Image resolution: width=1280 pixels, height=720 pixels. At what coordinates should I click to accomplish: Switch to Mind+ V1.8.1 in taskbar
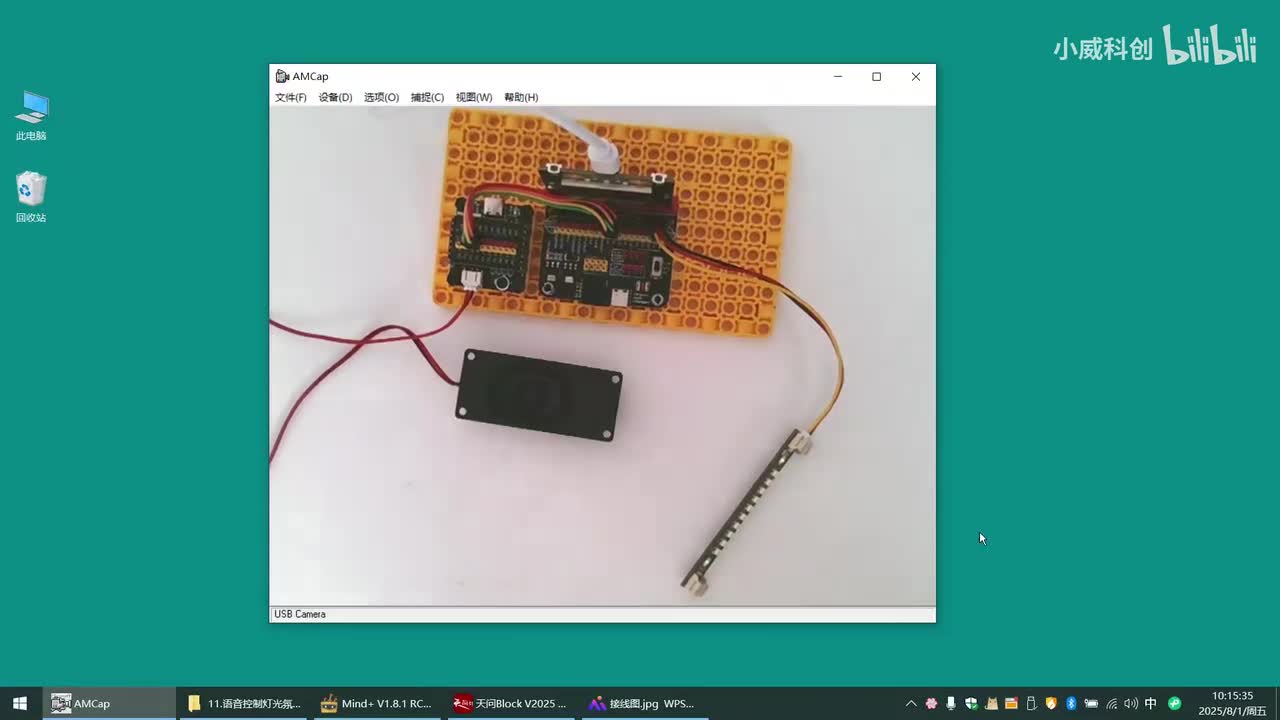point(376,703)
